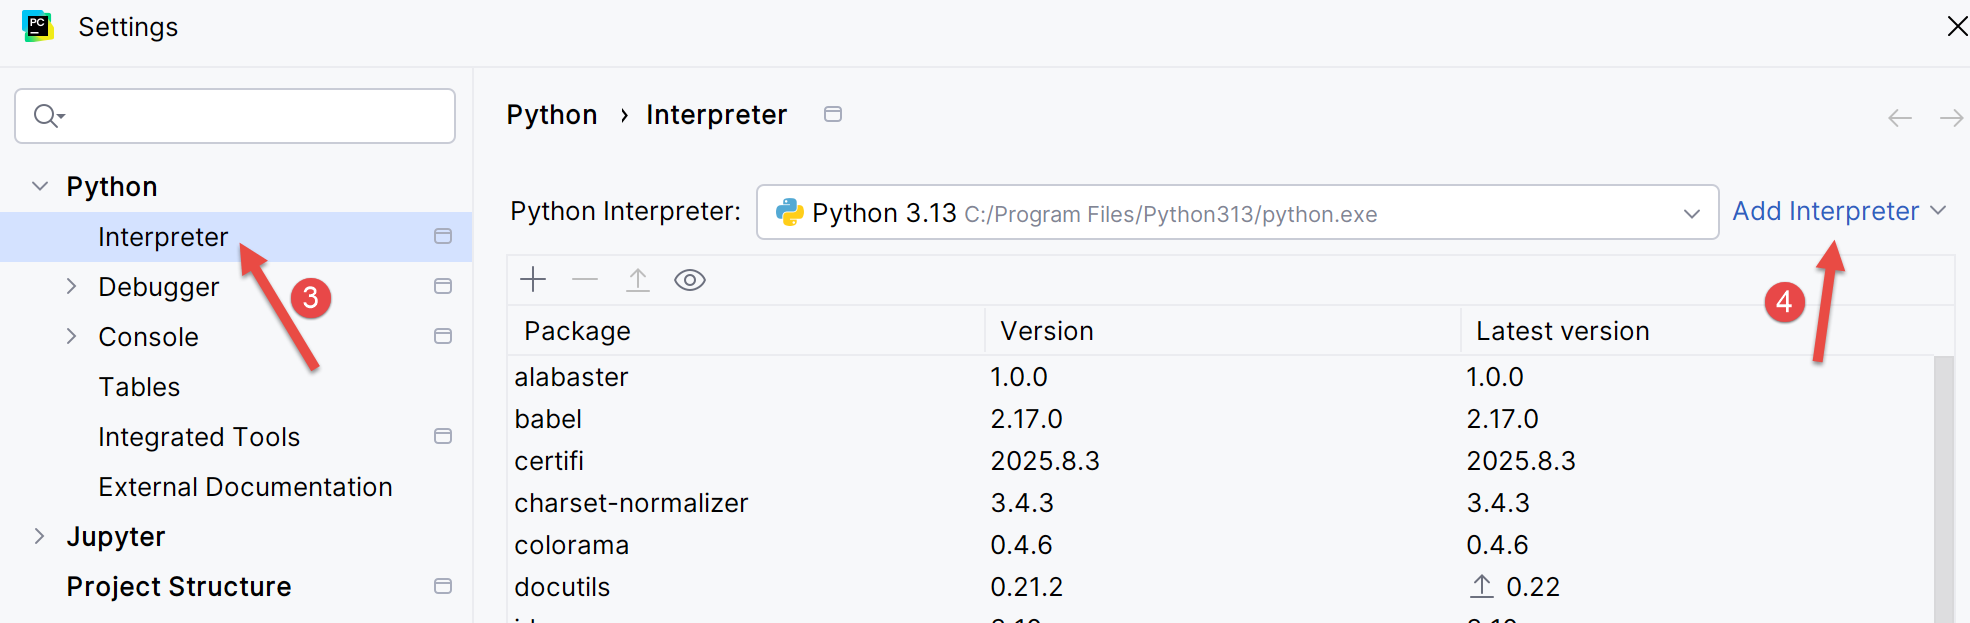Click the project icon next to Debugger
This screenshot has height=623, width=1970.
[443, 286]
